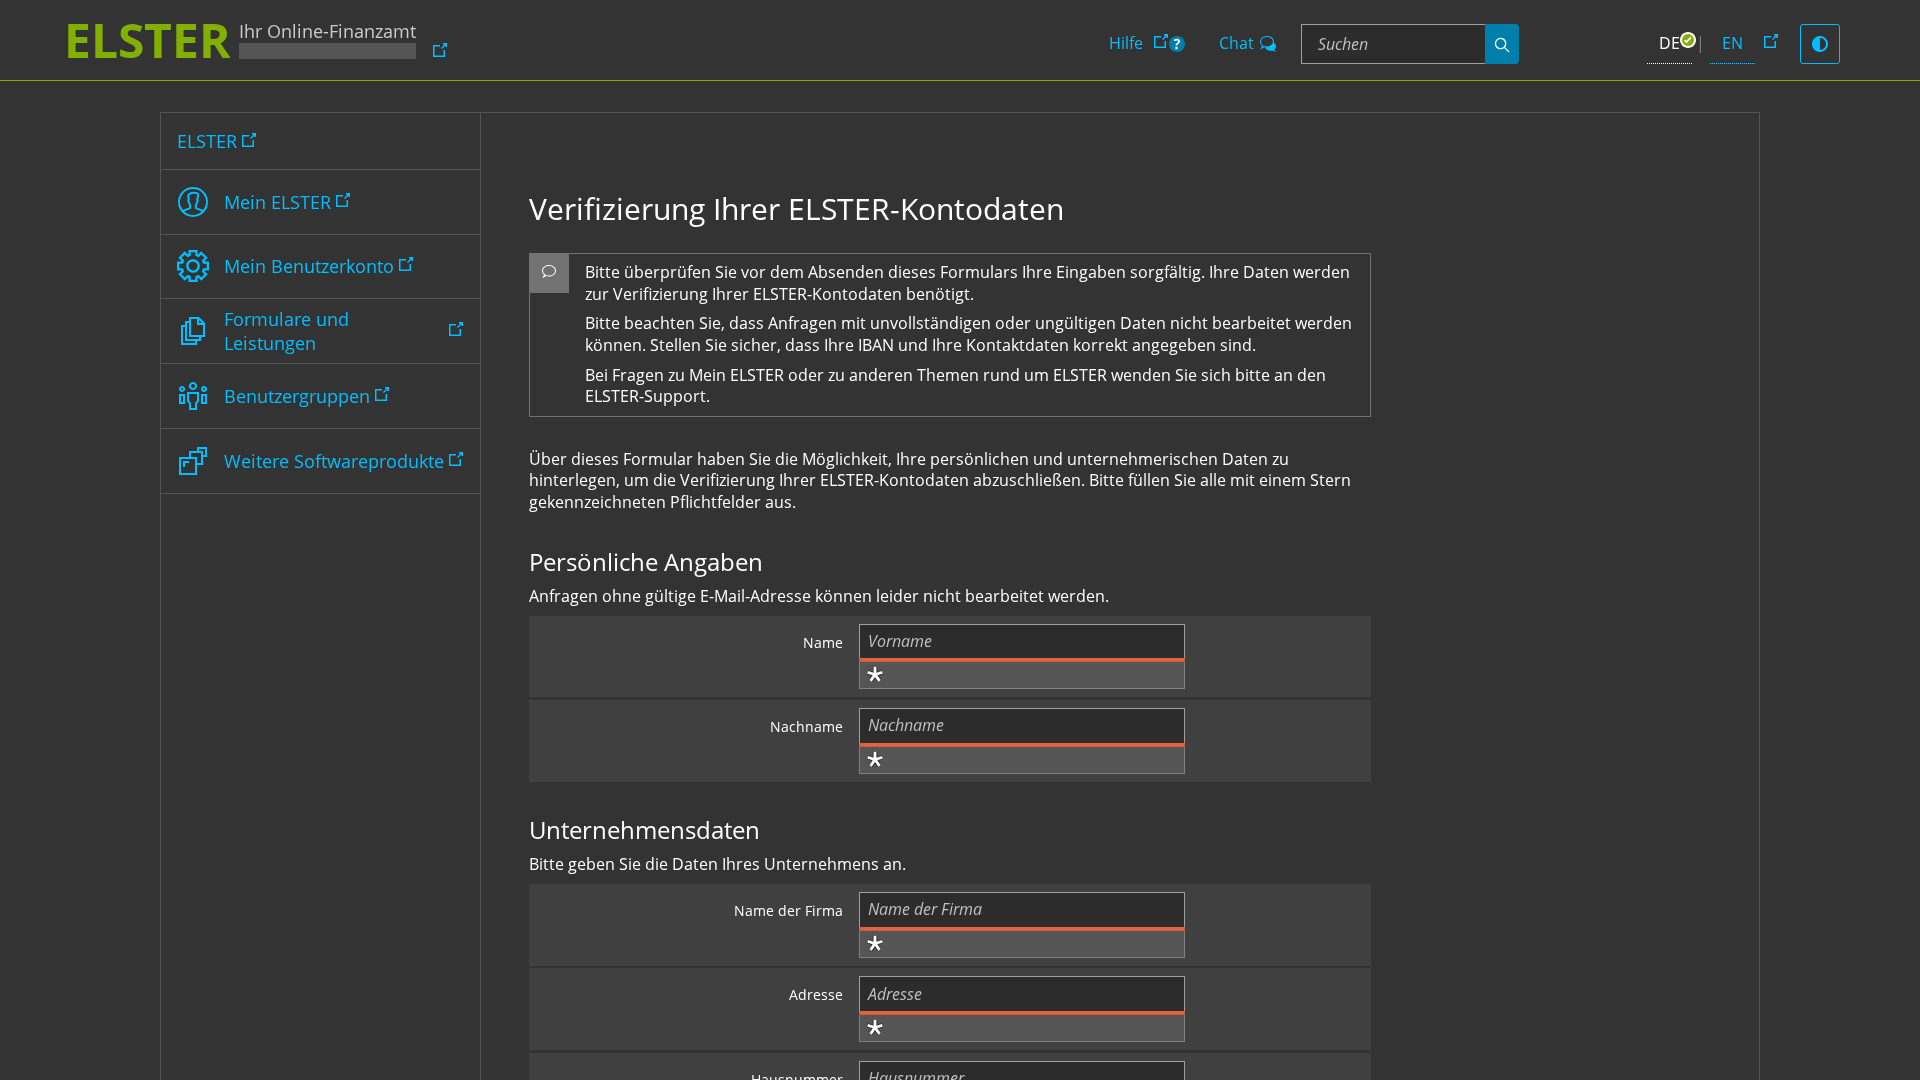Screen dimensions: 1920x1080
Task: Click the Mein Benutzerkonto external link arrow
Action: click(x=406, y=264)
